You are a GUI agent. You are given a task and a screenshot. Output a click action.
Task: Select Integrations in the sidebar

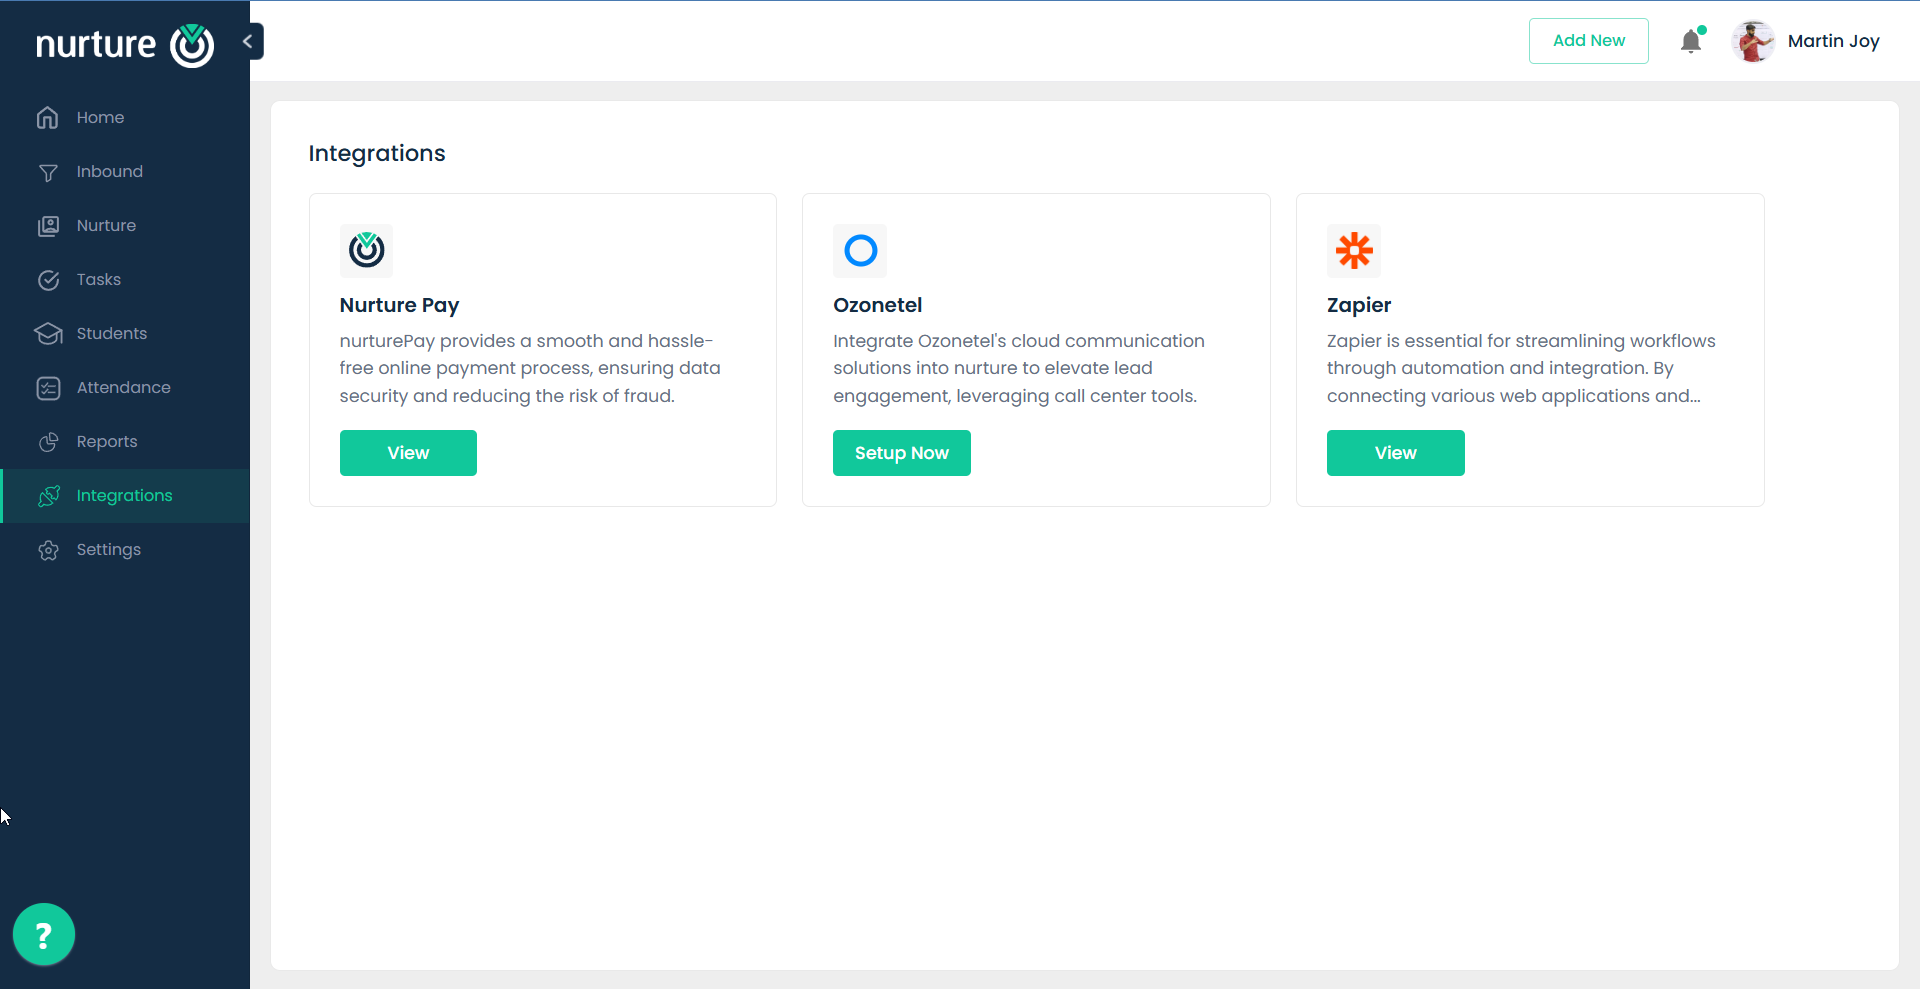click(x=125, y=496)
